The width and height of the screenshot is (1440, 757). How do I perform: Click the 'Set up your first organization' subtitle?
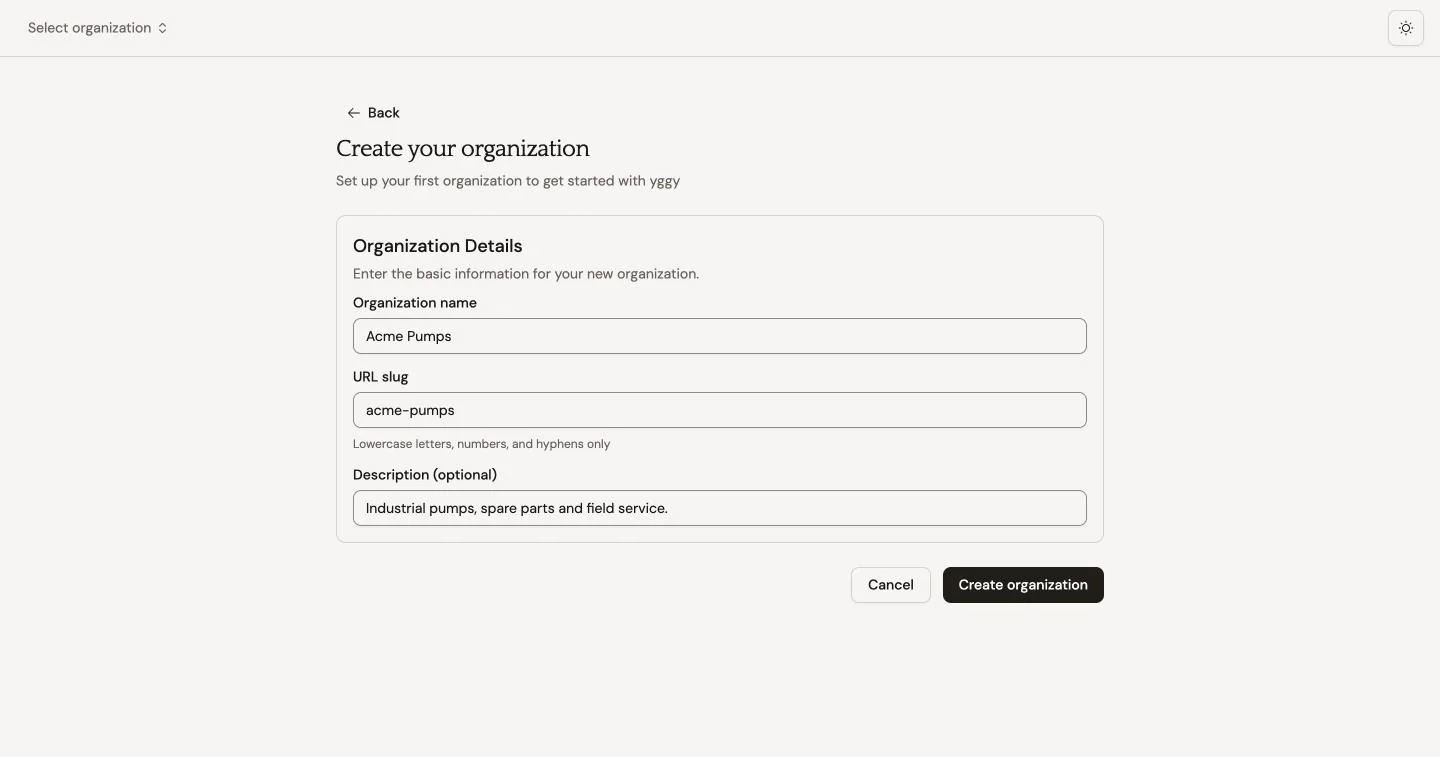(x=508, y=181)
